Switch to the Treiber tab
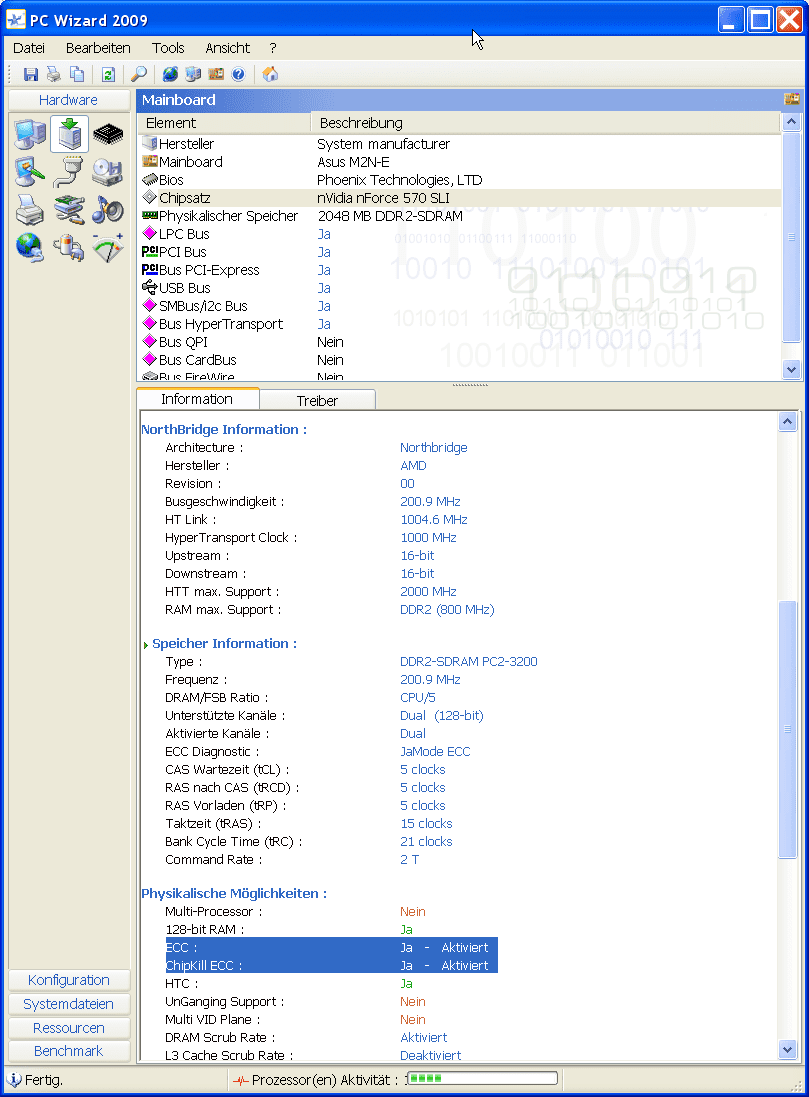 317,401
